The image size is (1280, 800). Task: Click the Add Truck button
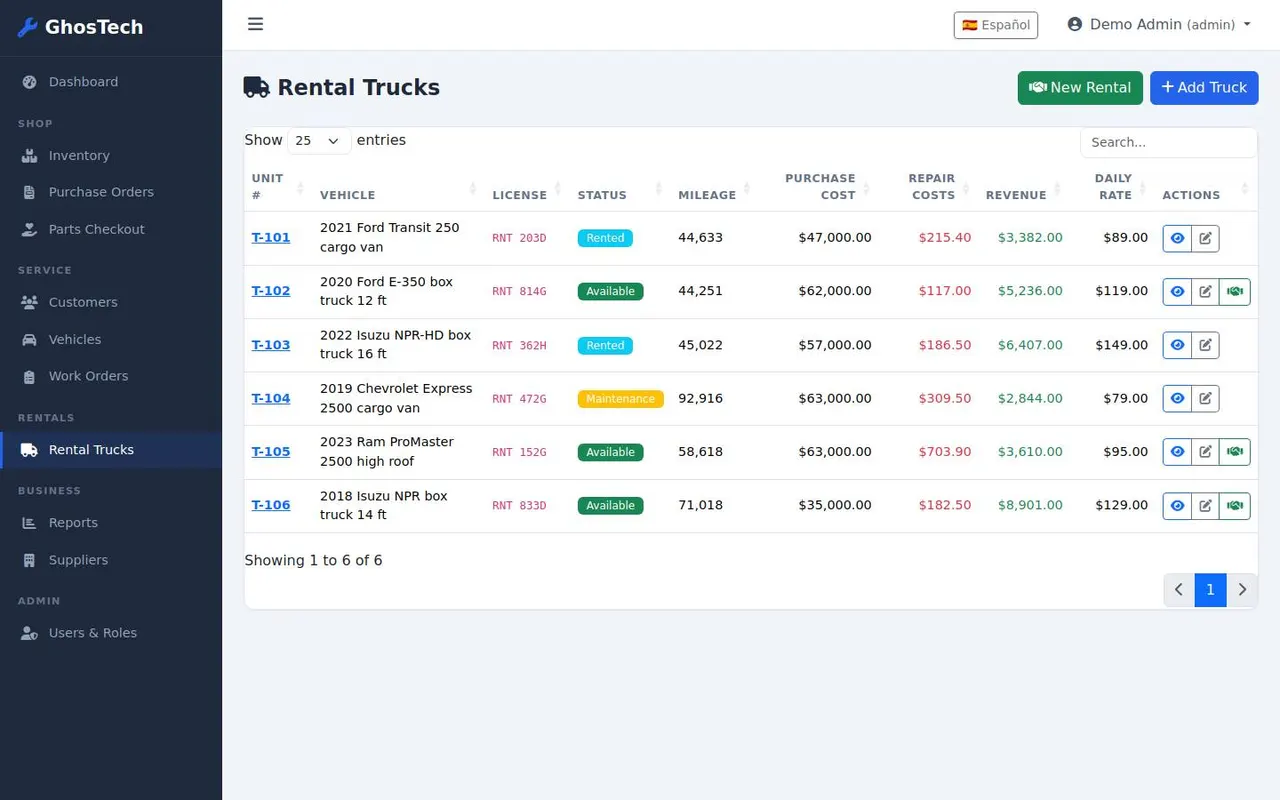[x=1204, y=88]
